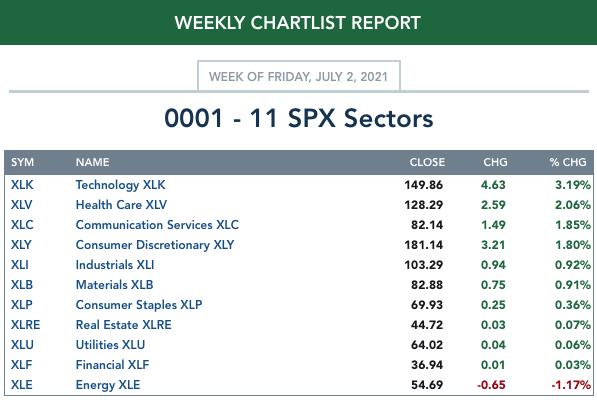Screen dimensions: 597x400
Task: Open the XLE symbol link
Action: (21, 385)
